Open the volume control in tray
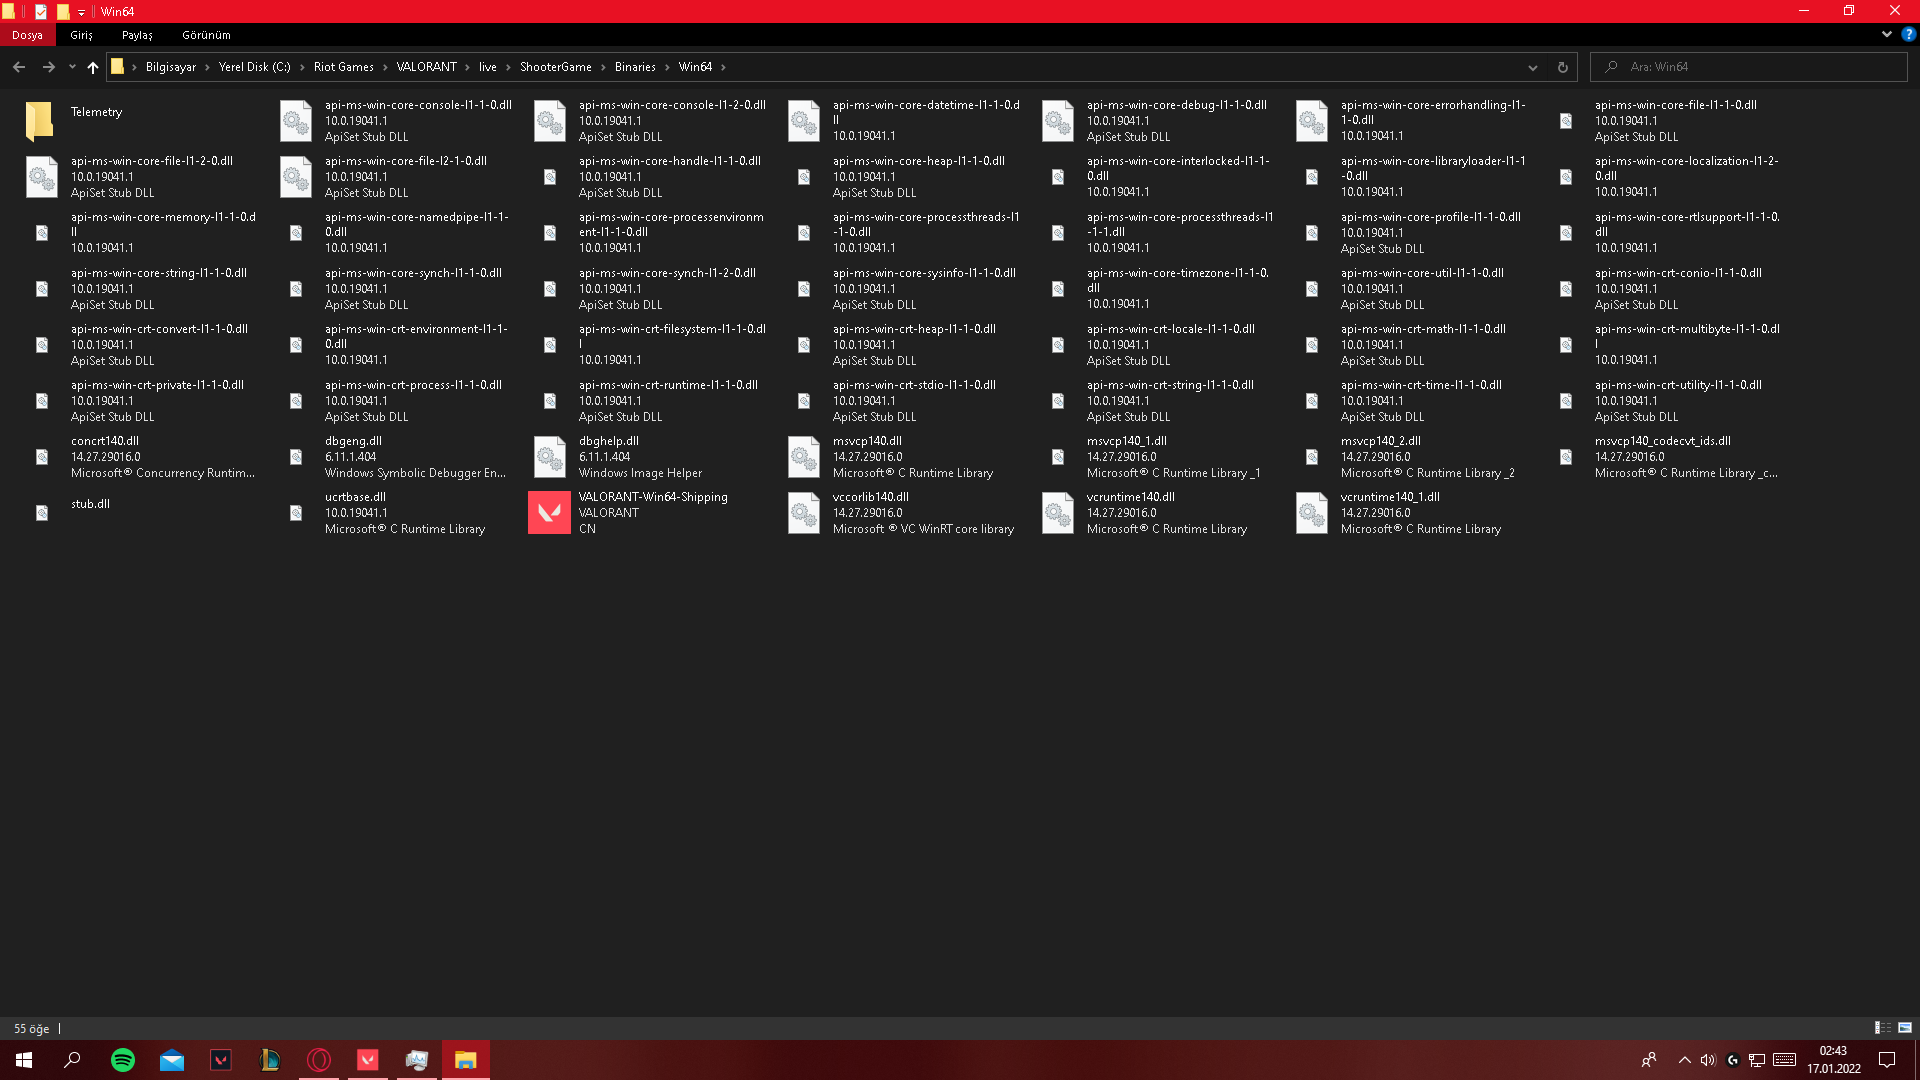1920x1080 pixels. coord(1708,1060)
